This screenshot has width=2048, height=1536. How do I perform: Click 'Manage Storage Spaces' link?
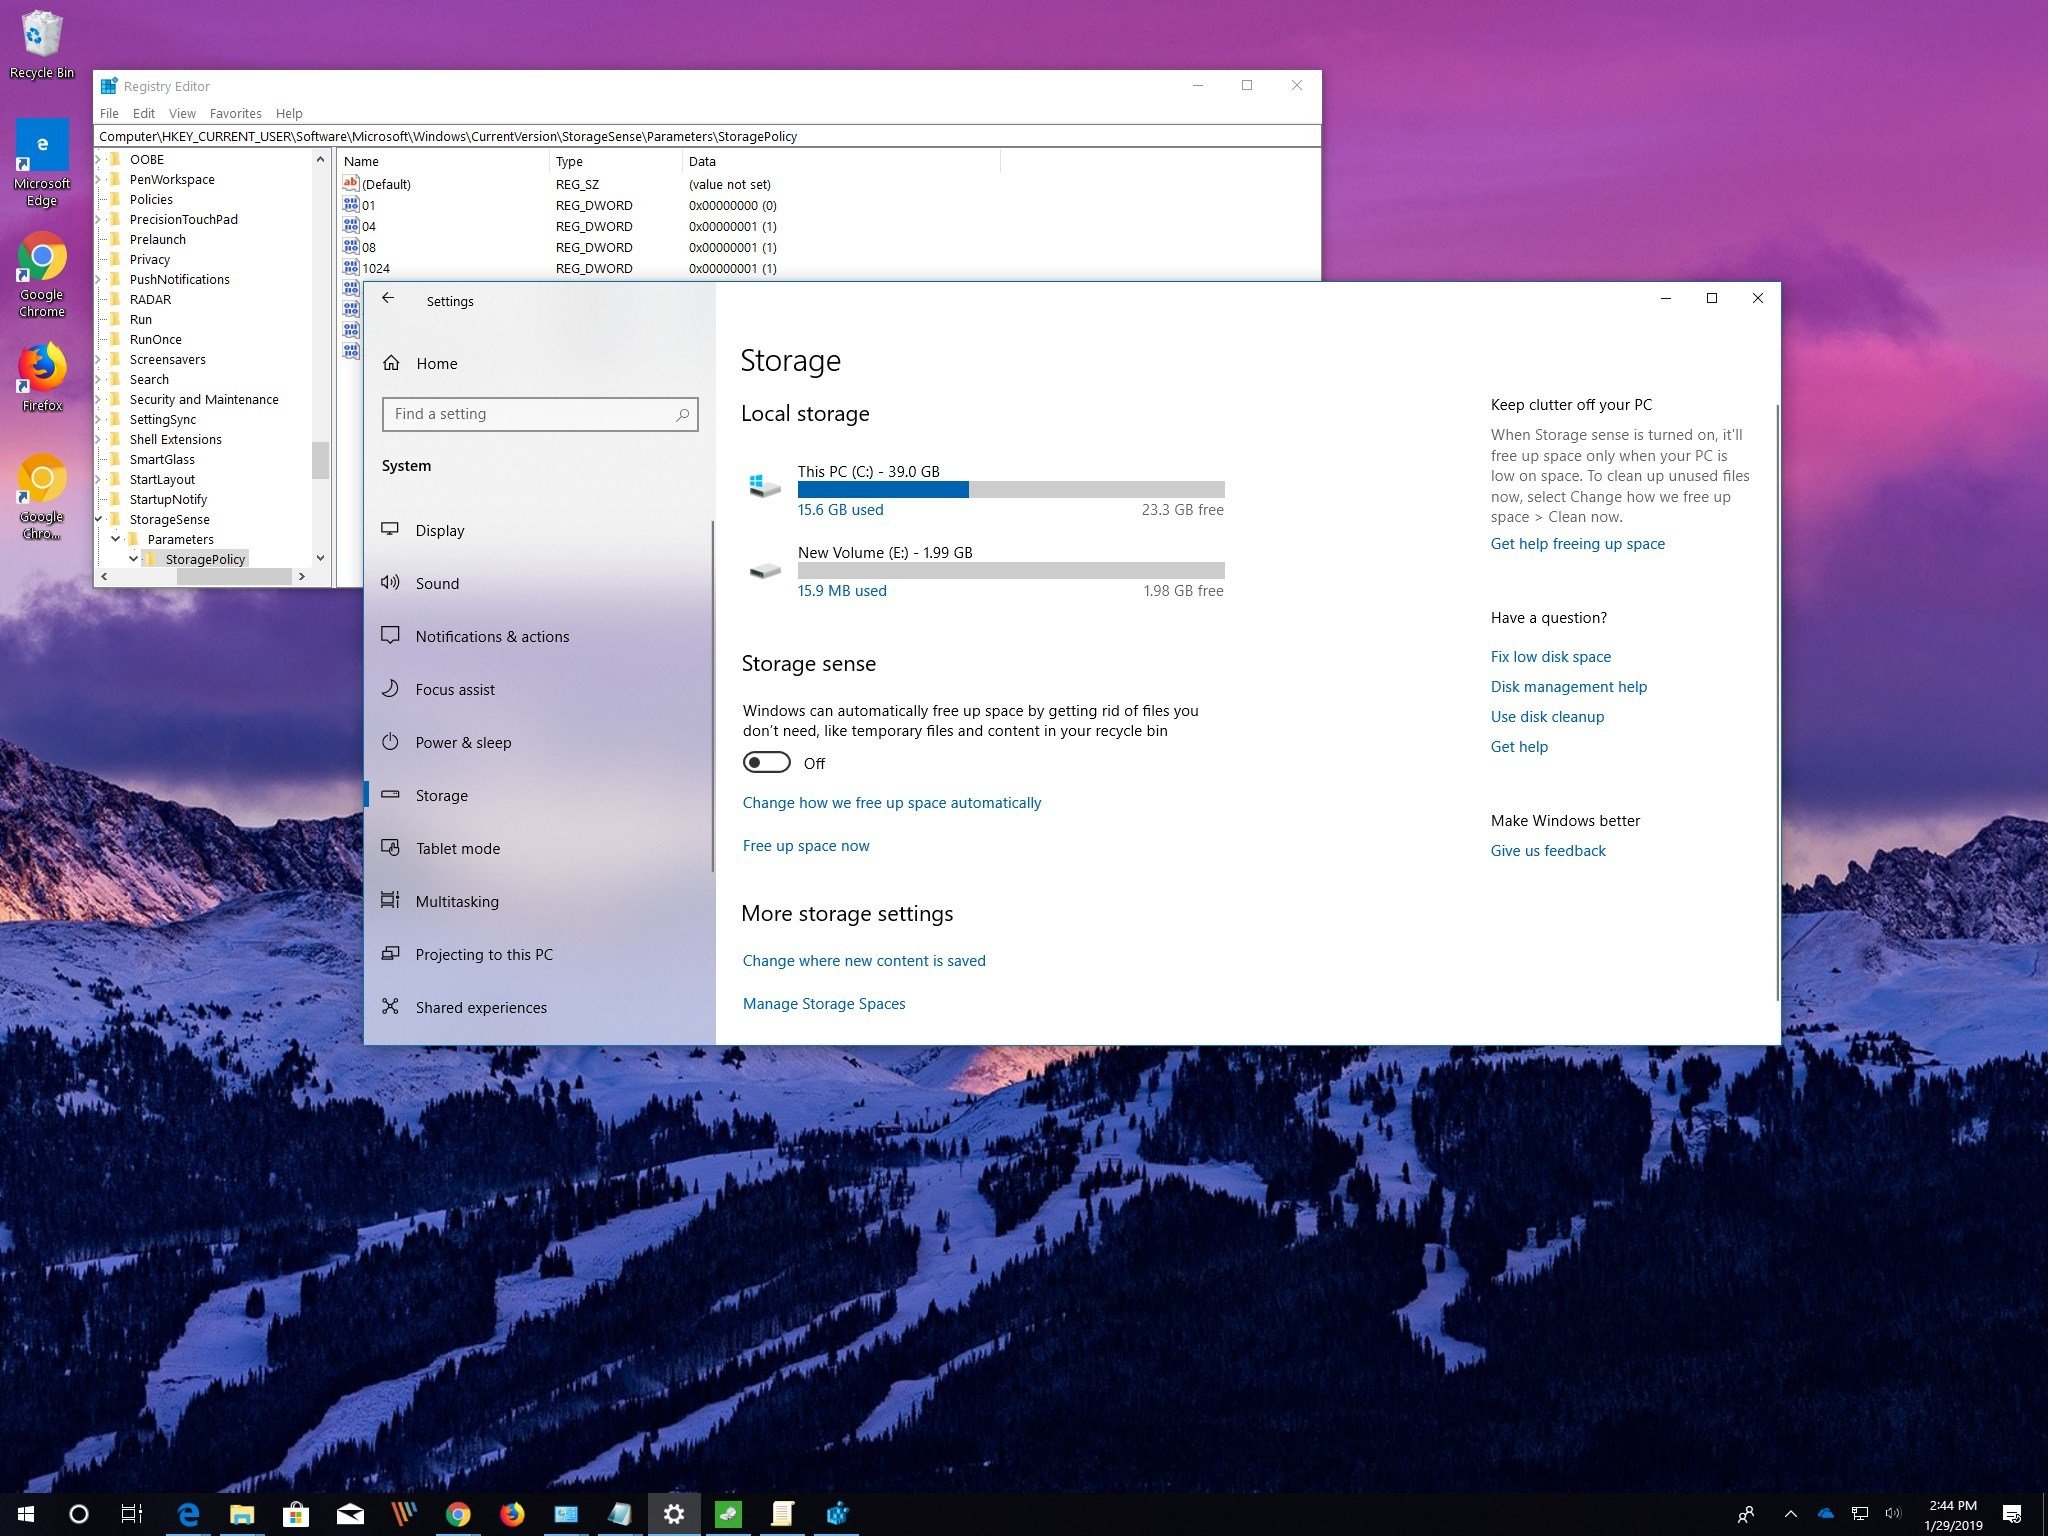pos(822,1002)
